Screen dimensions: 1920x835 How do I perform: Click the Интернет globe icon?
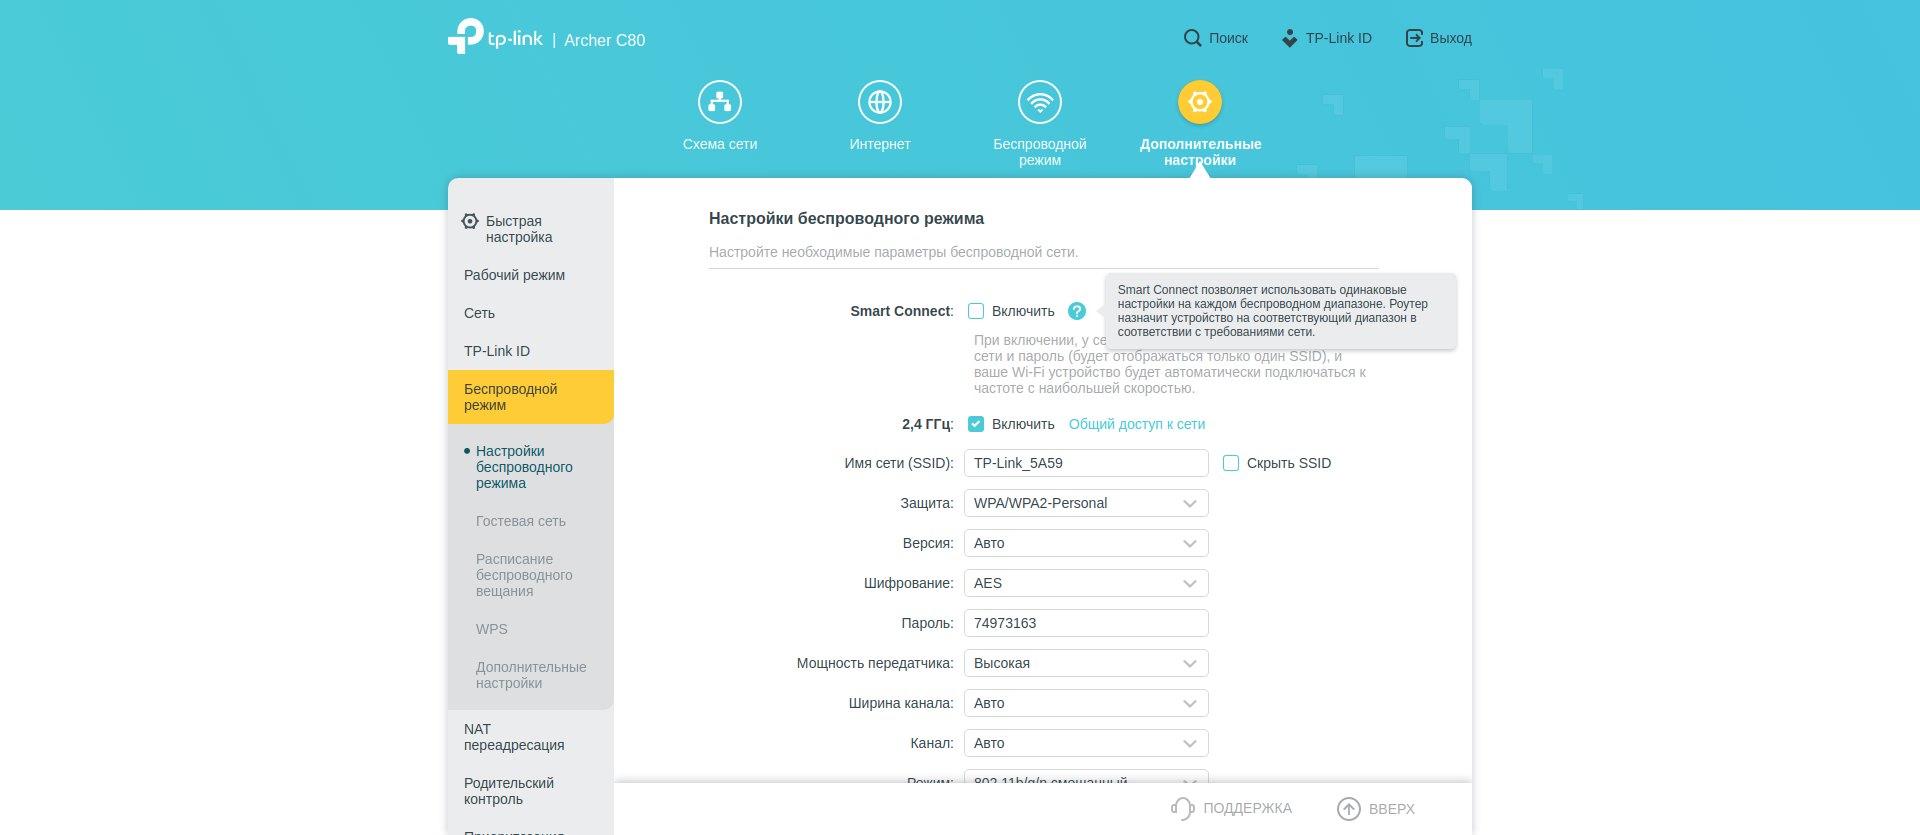click(880, 102)
